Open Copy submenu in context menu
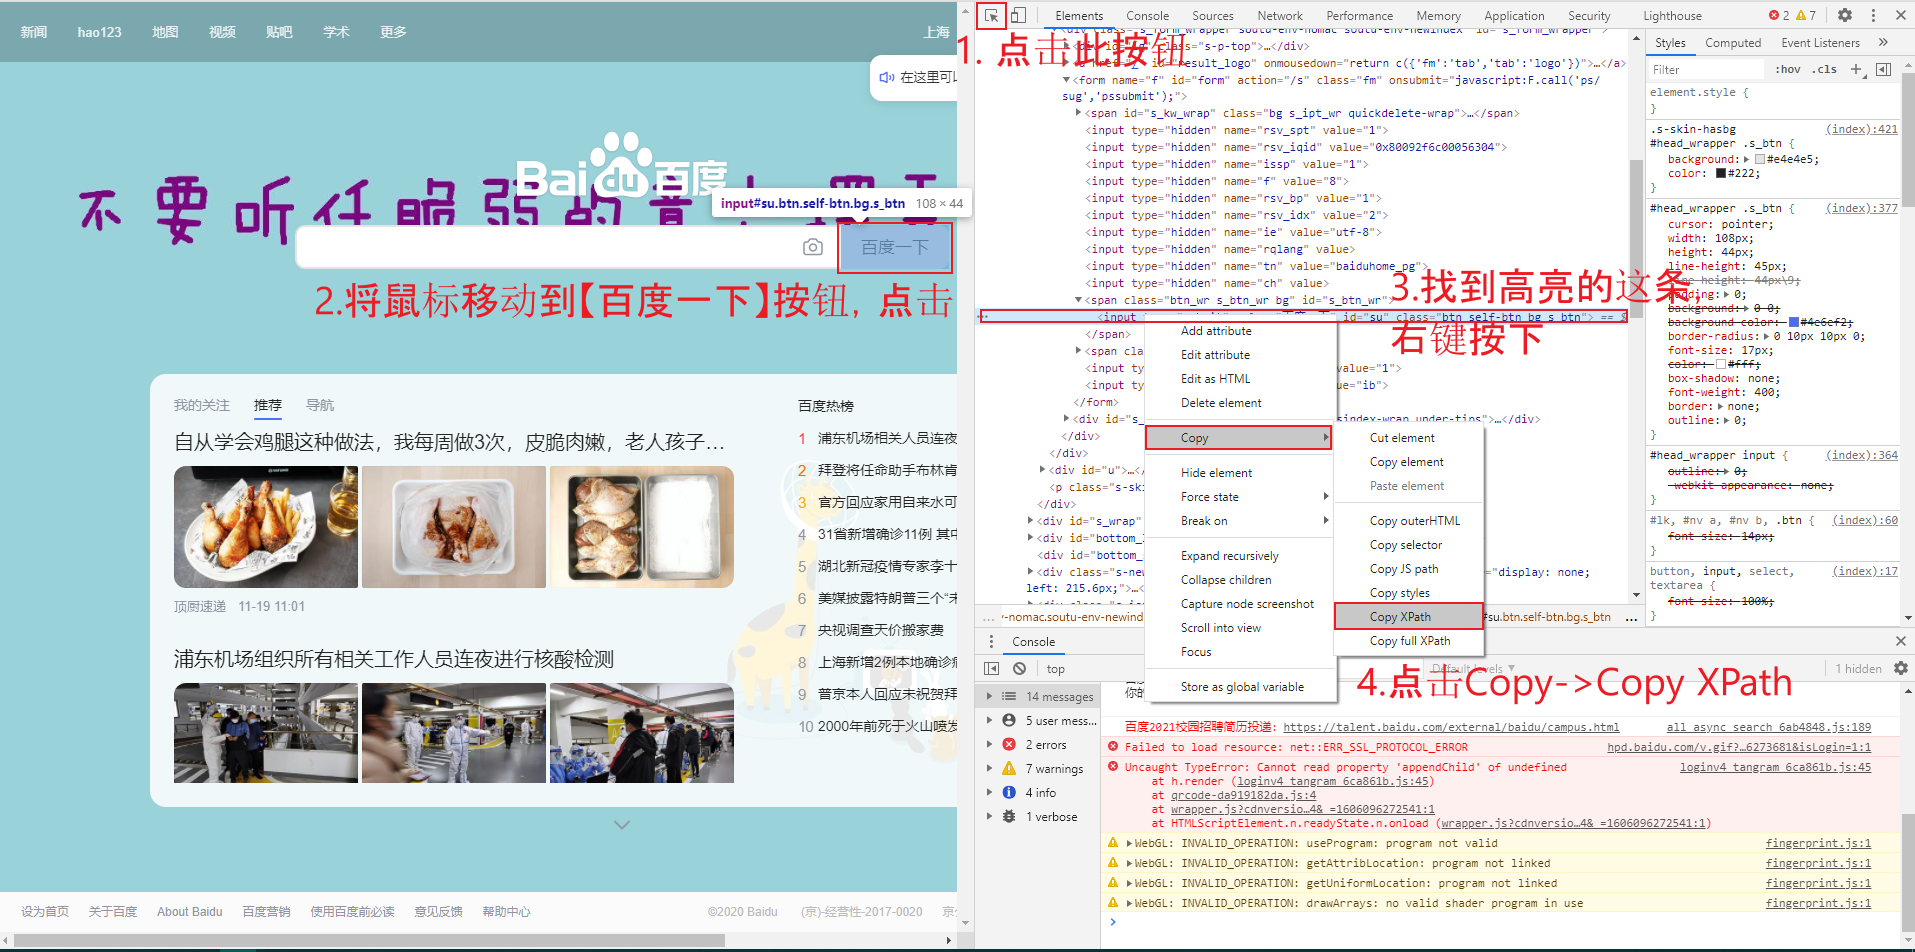Image resolution: width=1915 pixels, height=952 pixels. point(1238,437)
